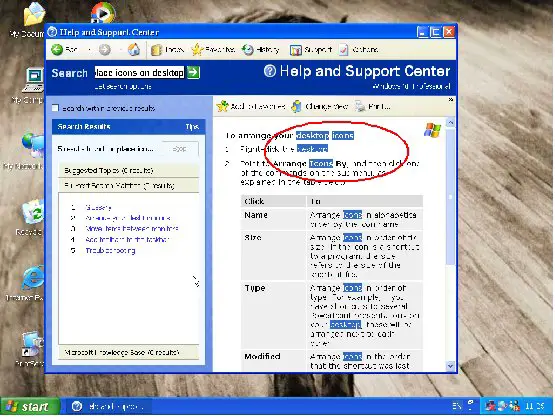Viewport: 555px width, 417px height.
Task: Click the "Click" column header in table
Action: pyautogui.click(x=273, y=201)
